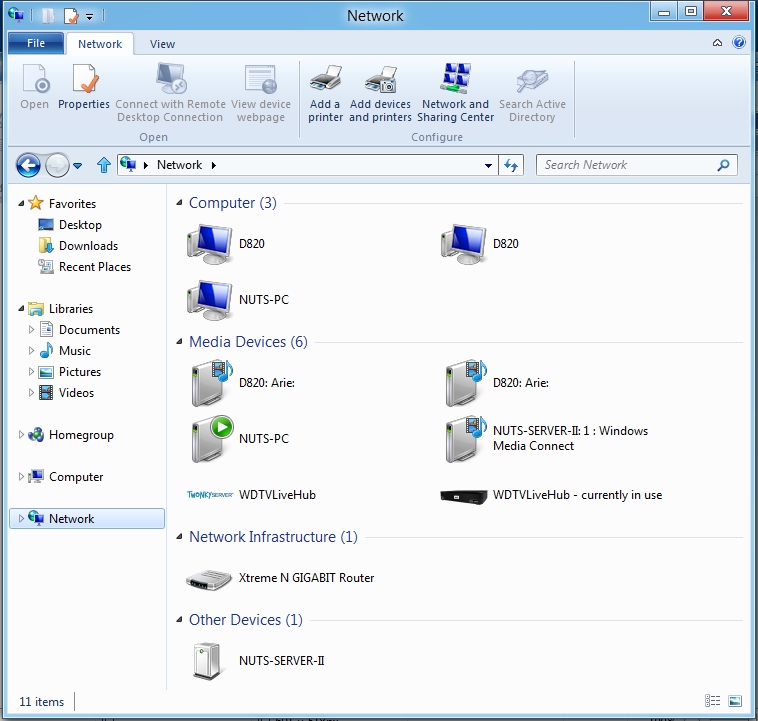The image size is (758, 721).
Task: Select the Network ribbon tab
Action: pyautogui.click(x=100, y=44)
